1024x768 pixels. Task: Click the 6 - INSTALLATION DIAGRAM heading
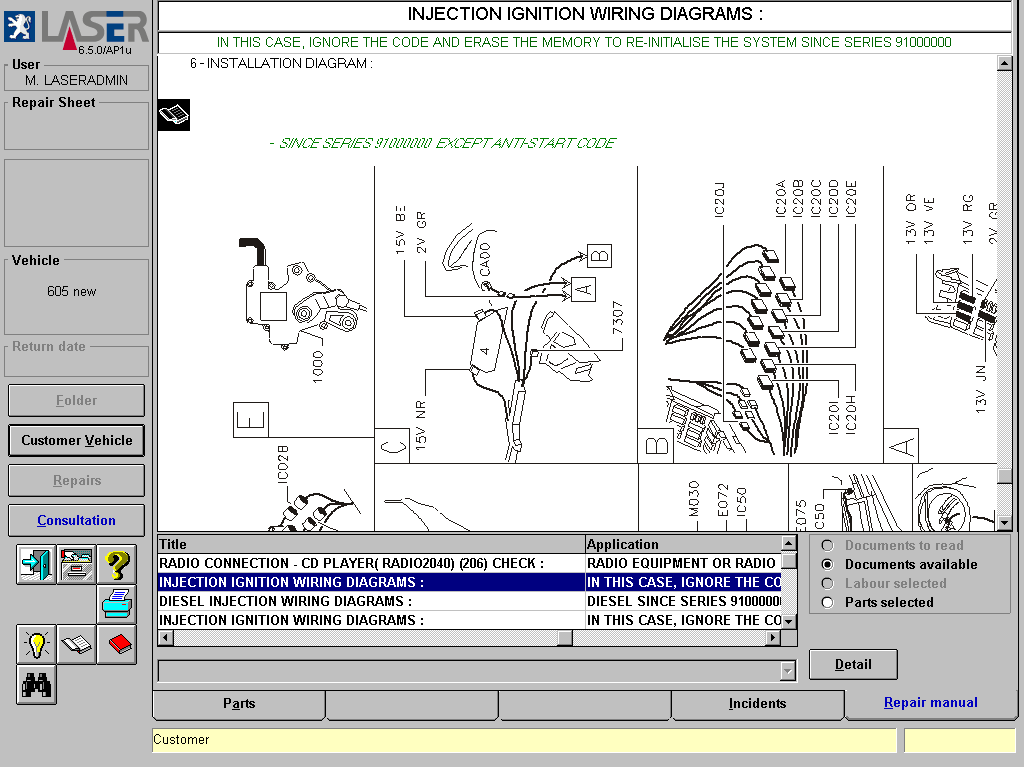(x=281, y=63)
